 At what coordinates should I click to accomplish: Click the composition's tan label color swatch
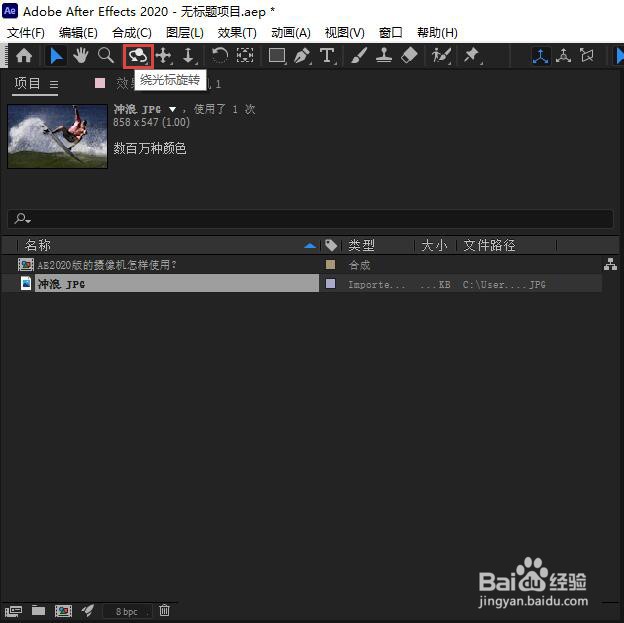[330, 265]
